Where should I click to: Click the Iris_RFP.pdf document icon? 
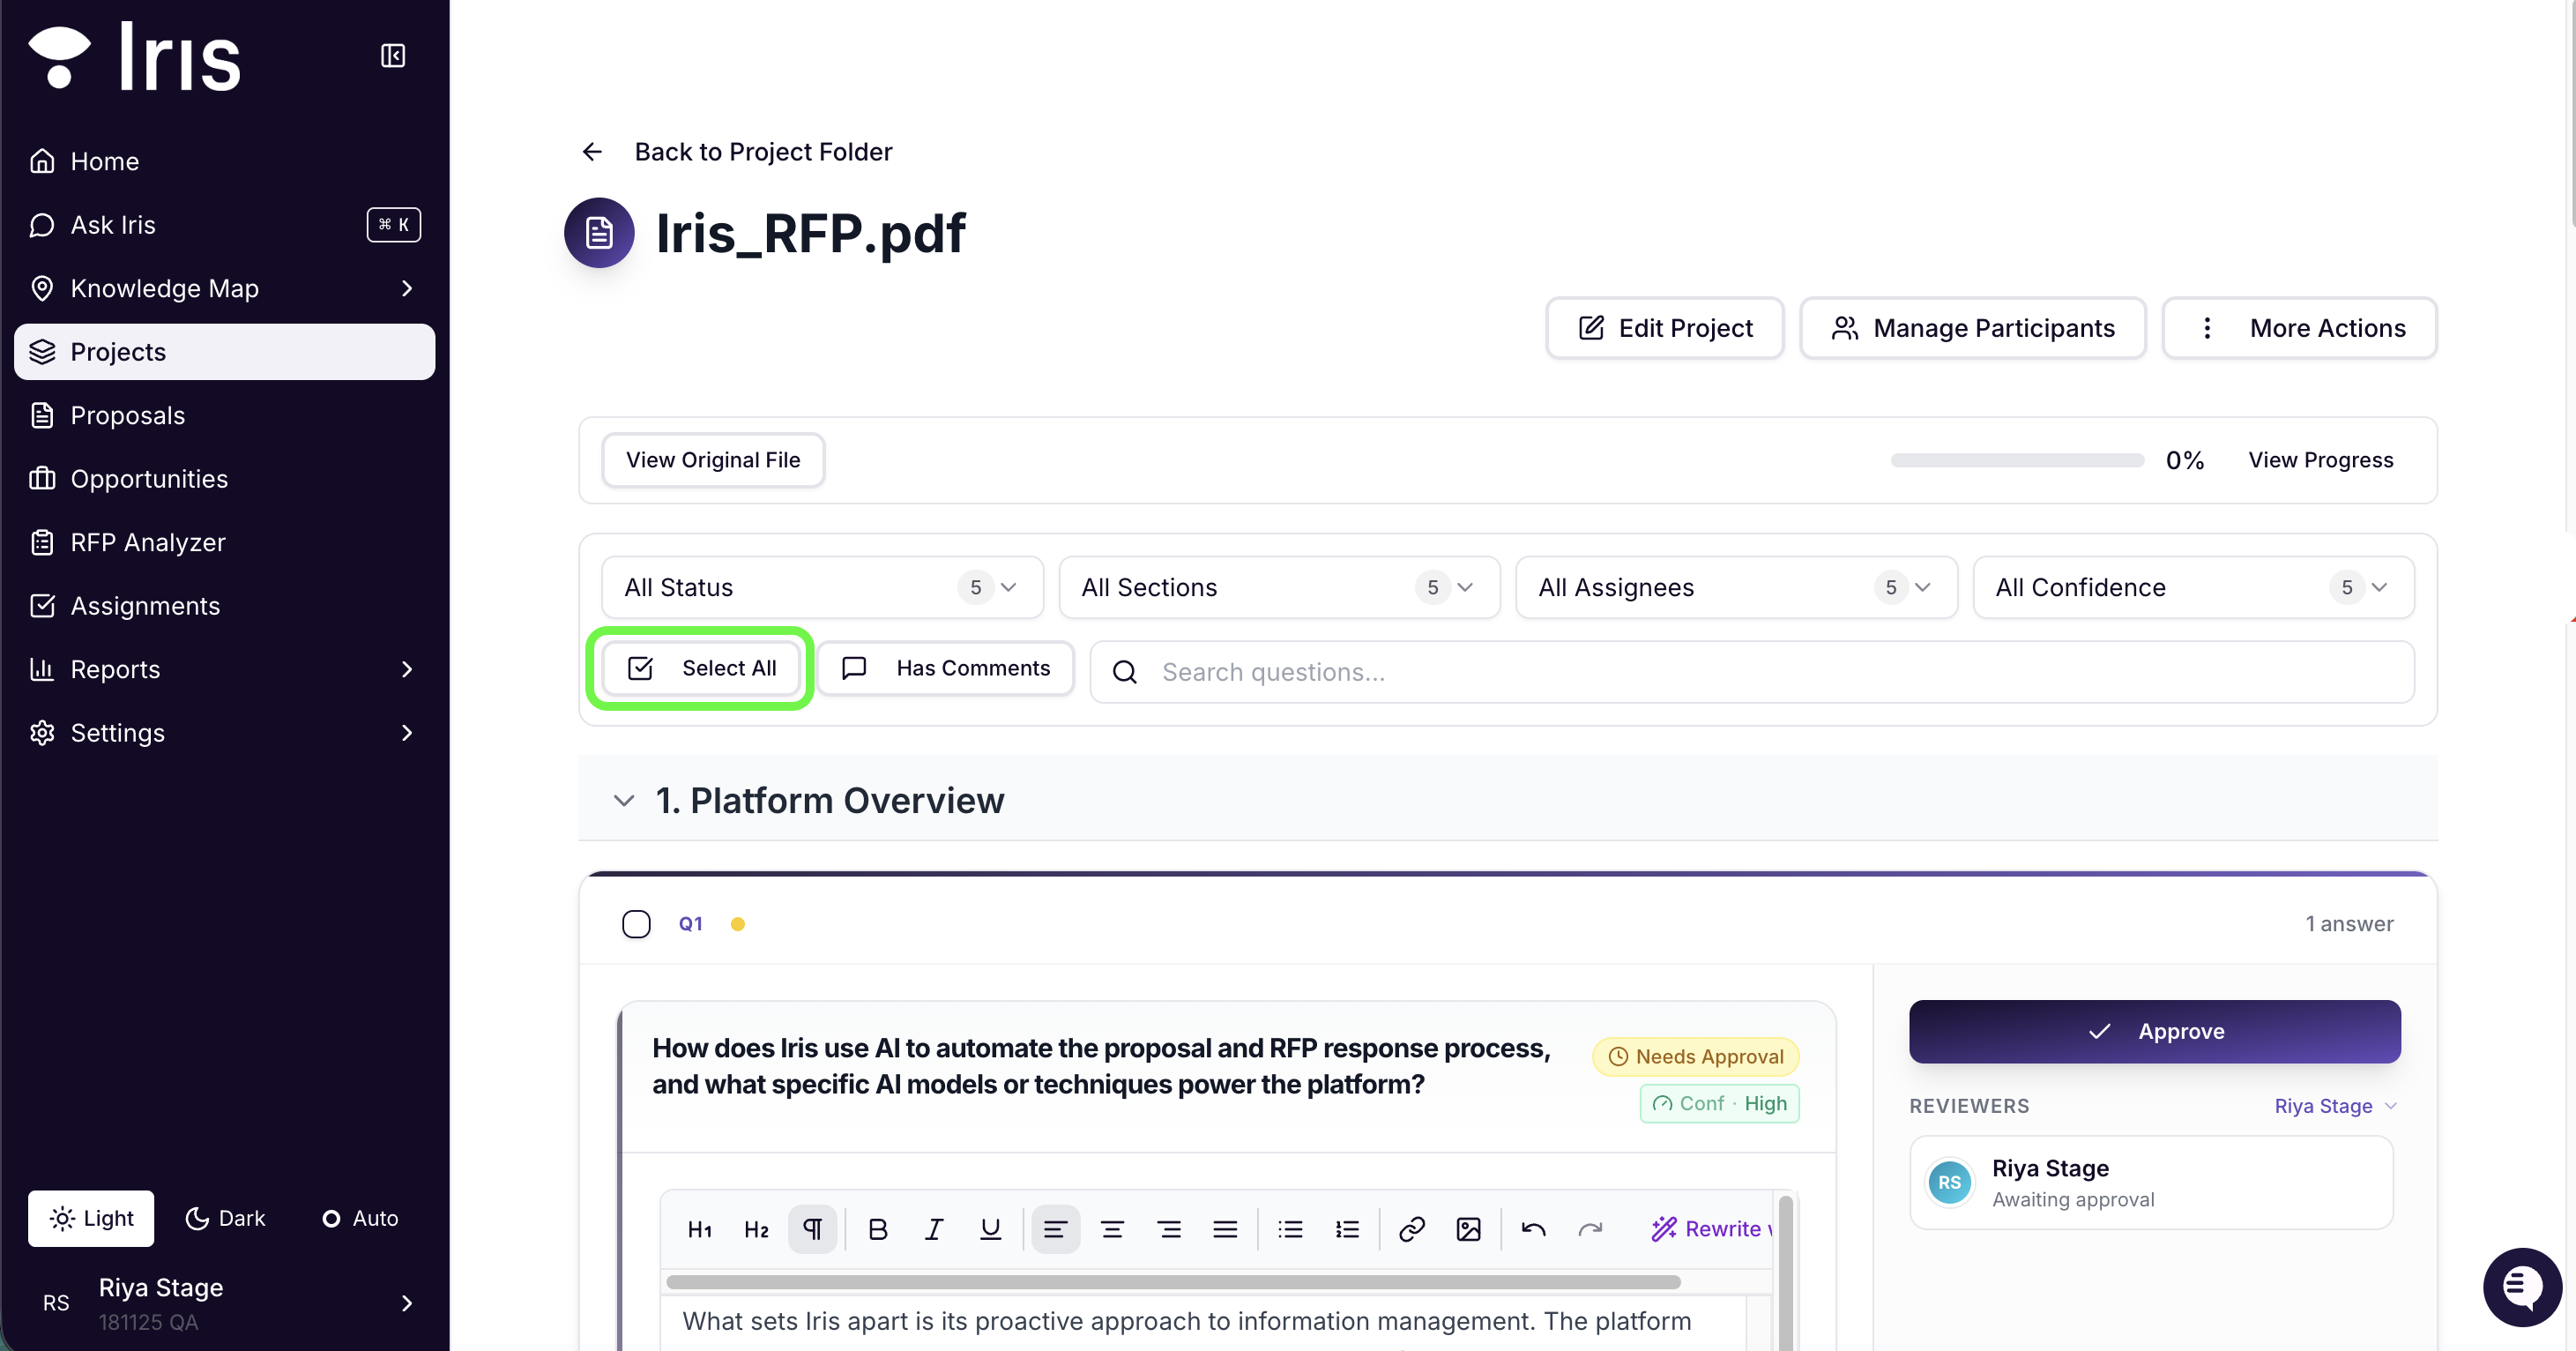tap(599, 232)
